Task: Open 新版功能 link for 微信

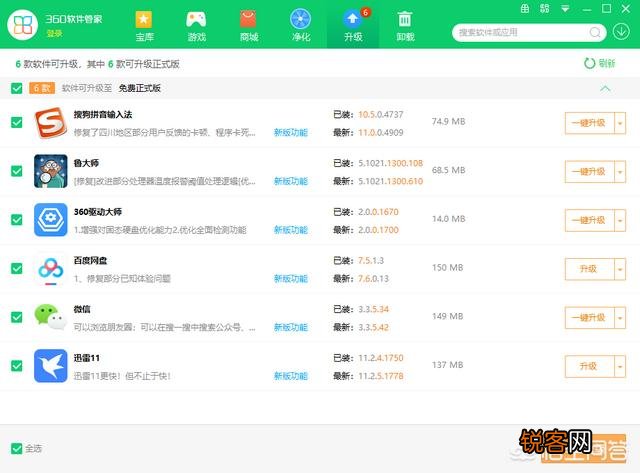Action: point(291,327)
